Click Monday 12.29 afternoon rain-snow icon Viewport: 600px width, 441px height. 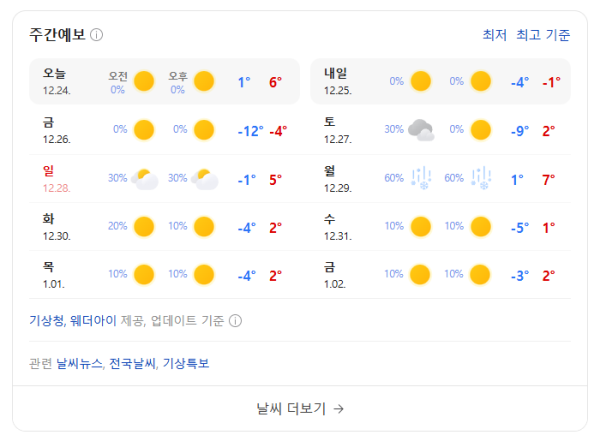coord(481,179)
